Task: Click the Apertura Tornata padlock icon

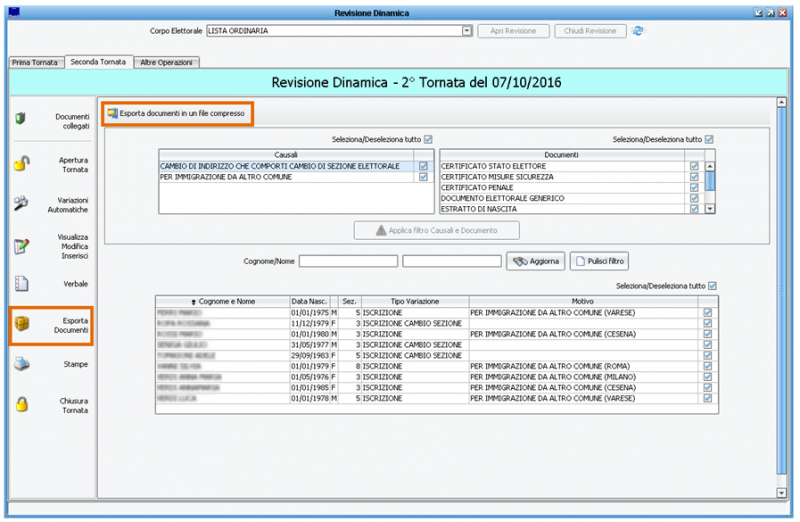Action: (20, 164)
